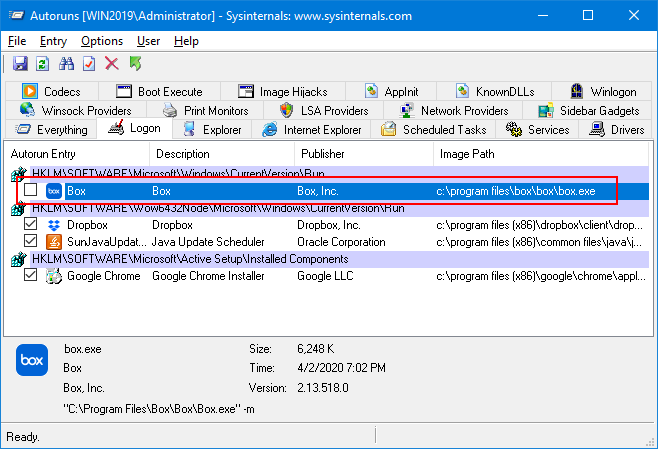Switch to the AppInit tab
The width and height of the screenshot is (658, 449).
[x=391, y=91]
